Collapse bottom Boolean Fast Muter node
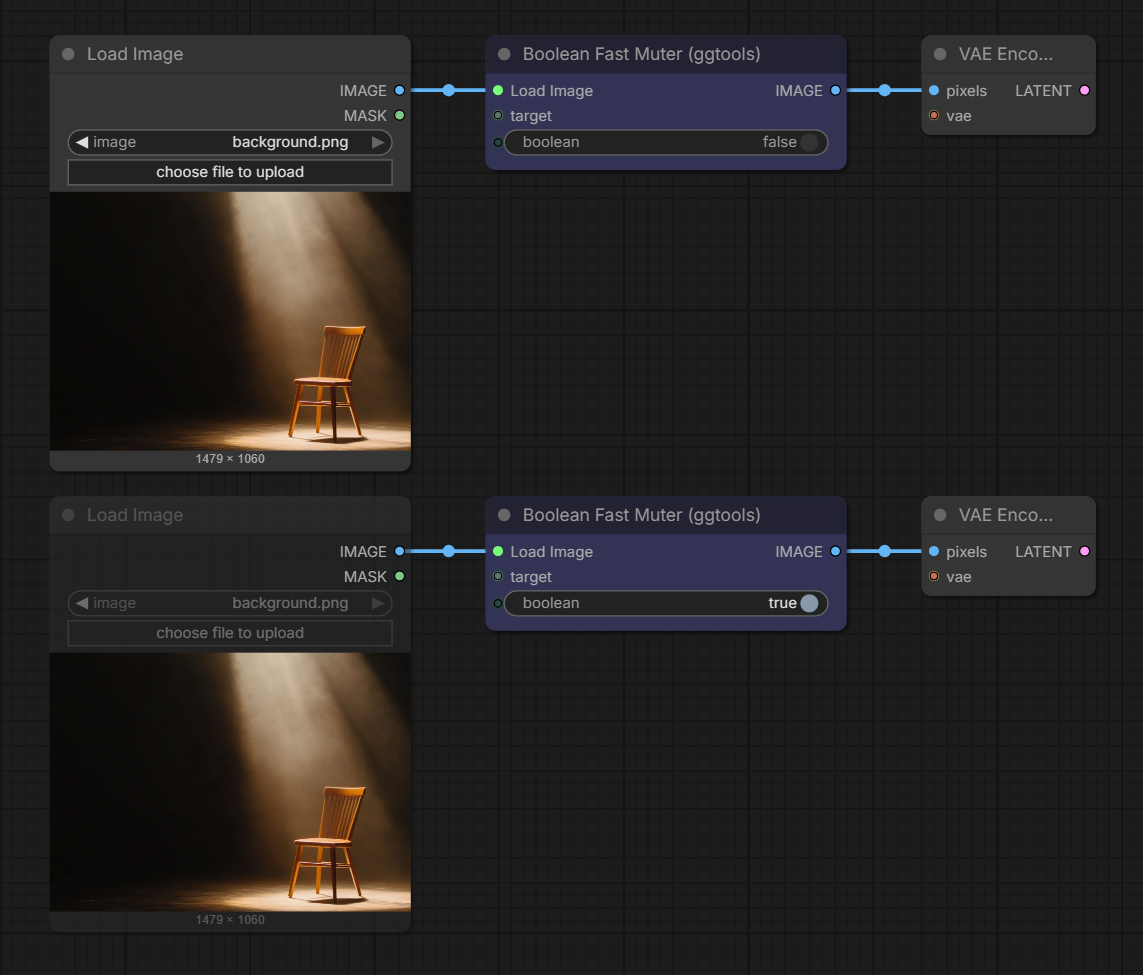 pos(504,515)
